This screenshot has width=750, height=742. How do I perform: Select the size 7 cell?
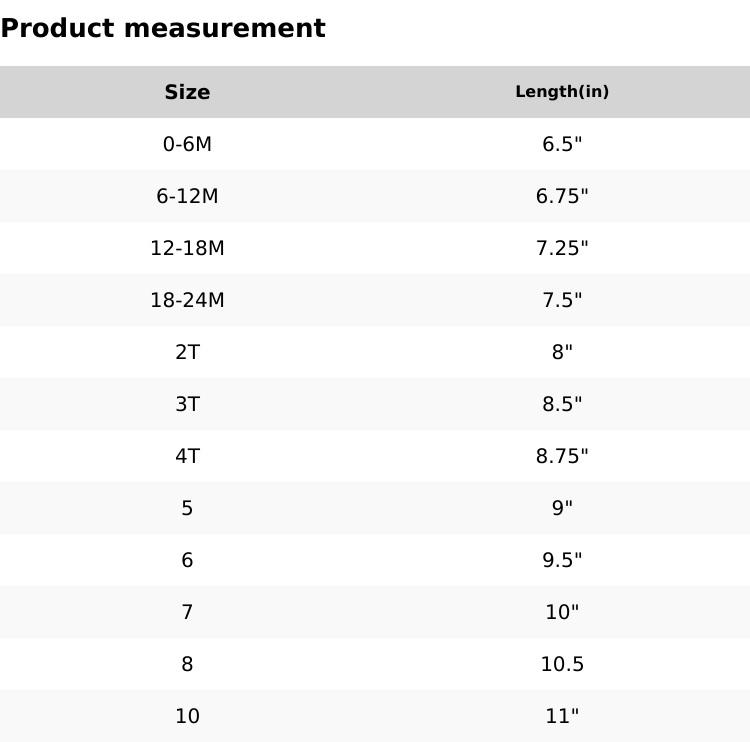tap(187, 612)
